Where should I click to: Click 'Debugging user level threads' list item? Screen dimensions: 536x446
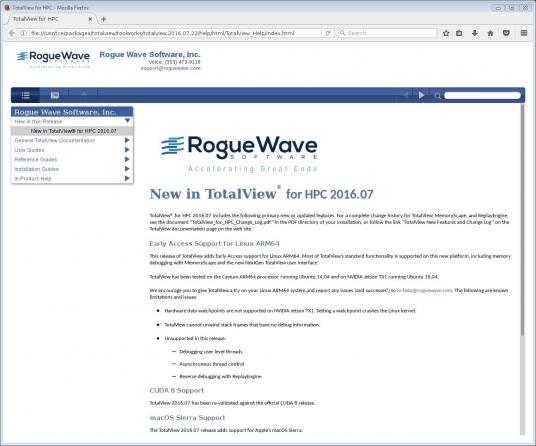coord(211,352)
